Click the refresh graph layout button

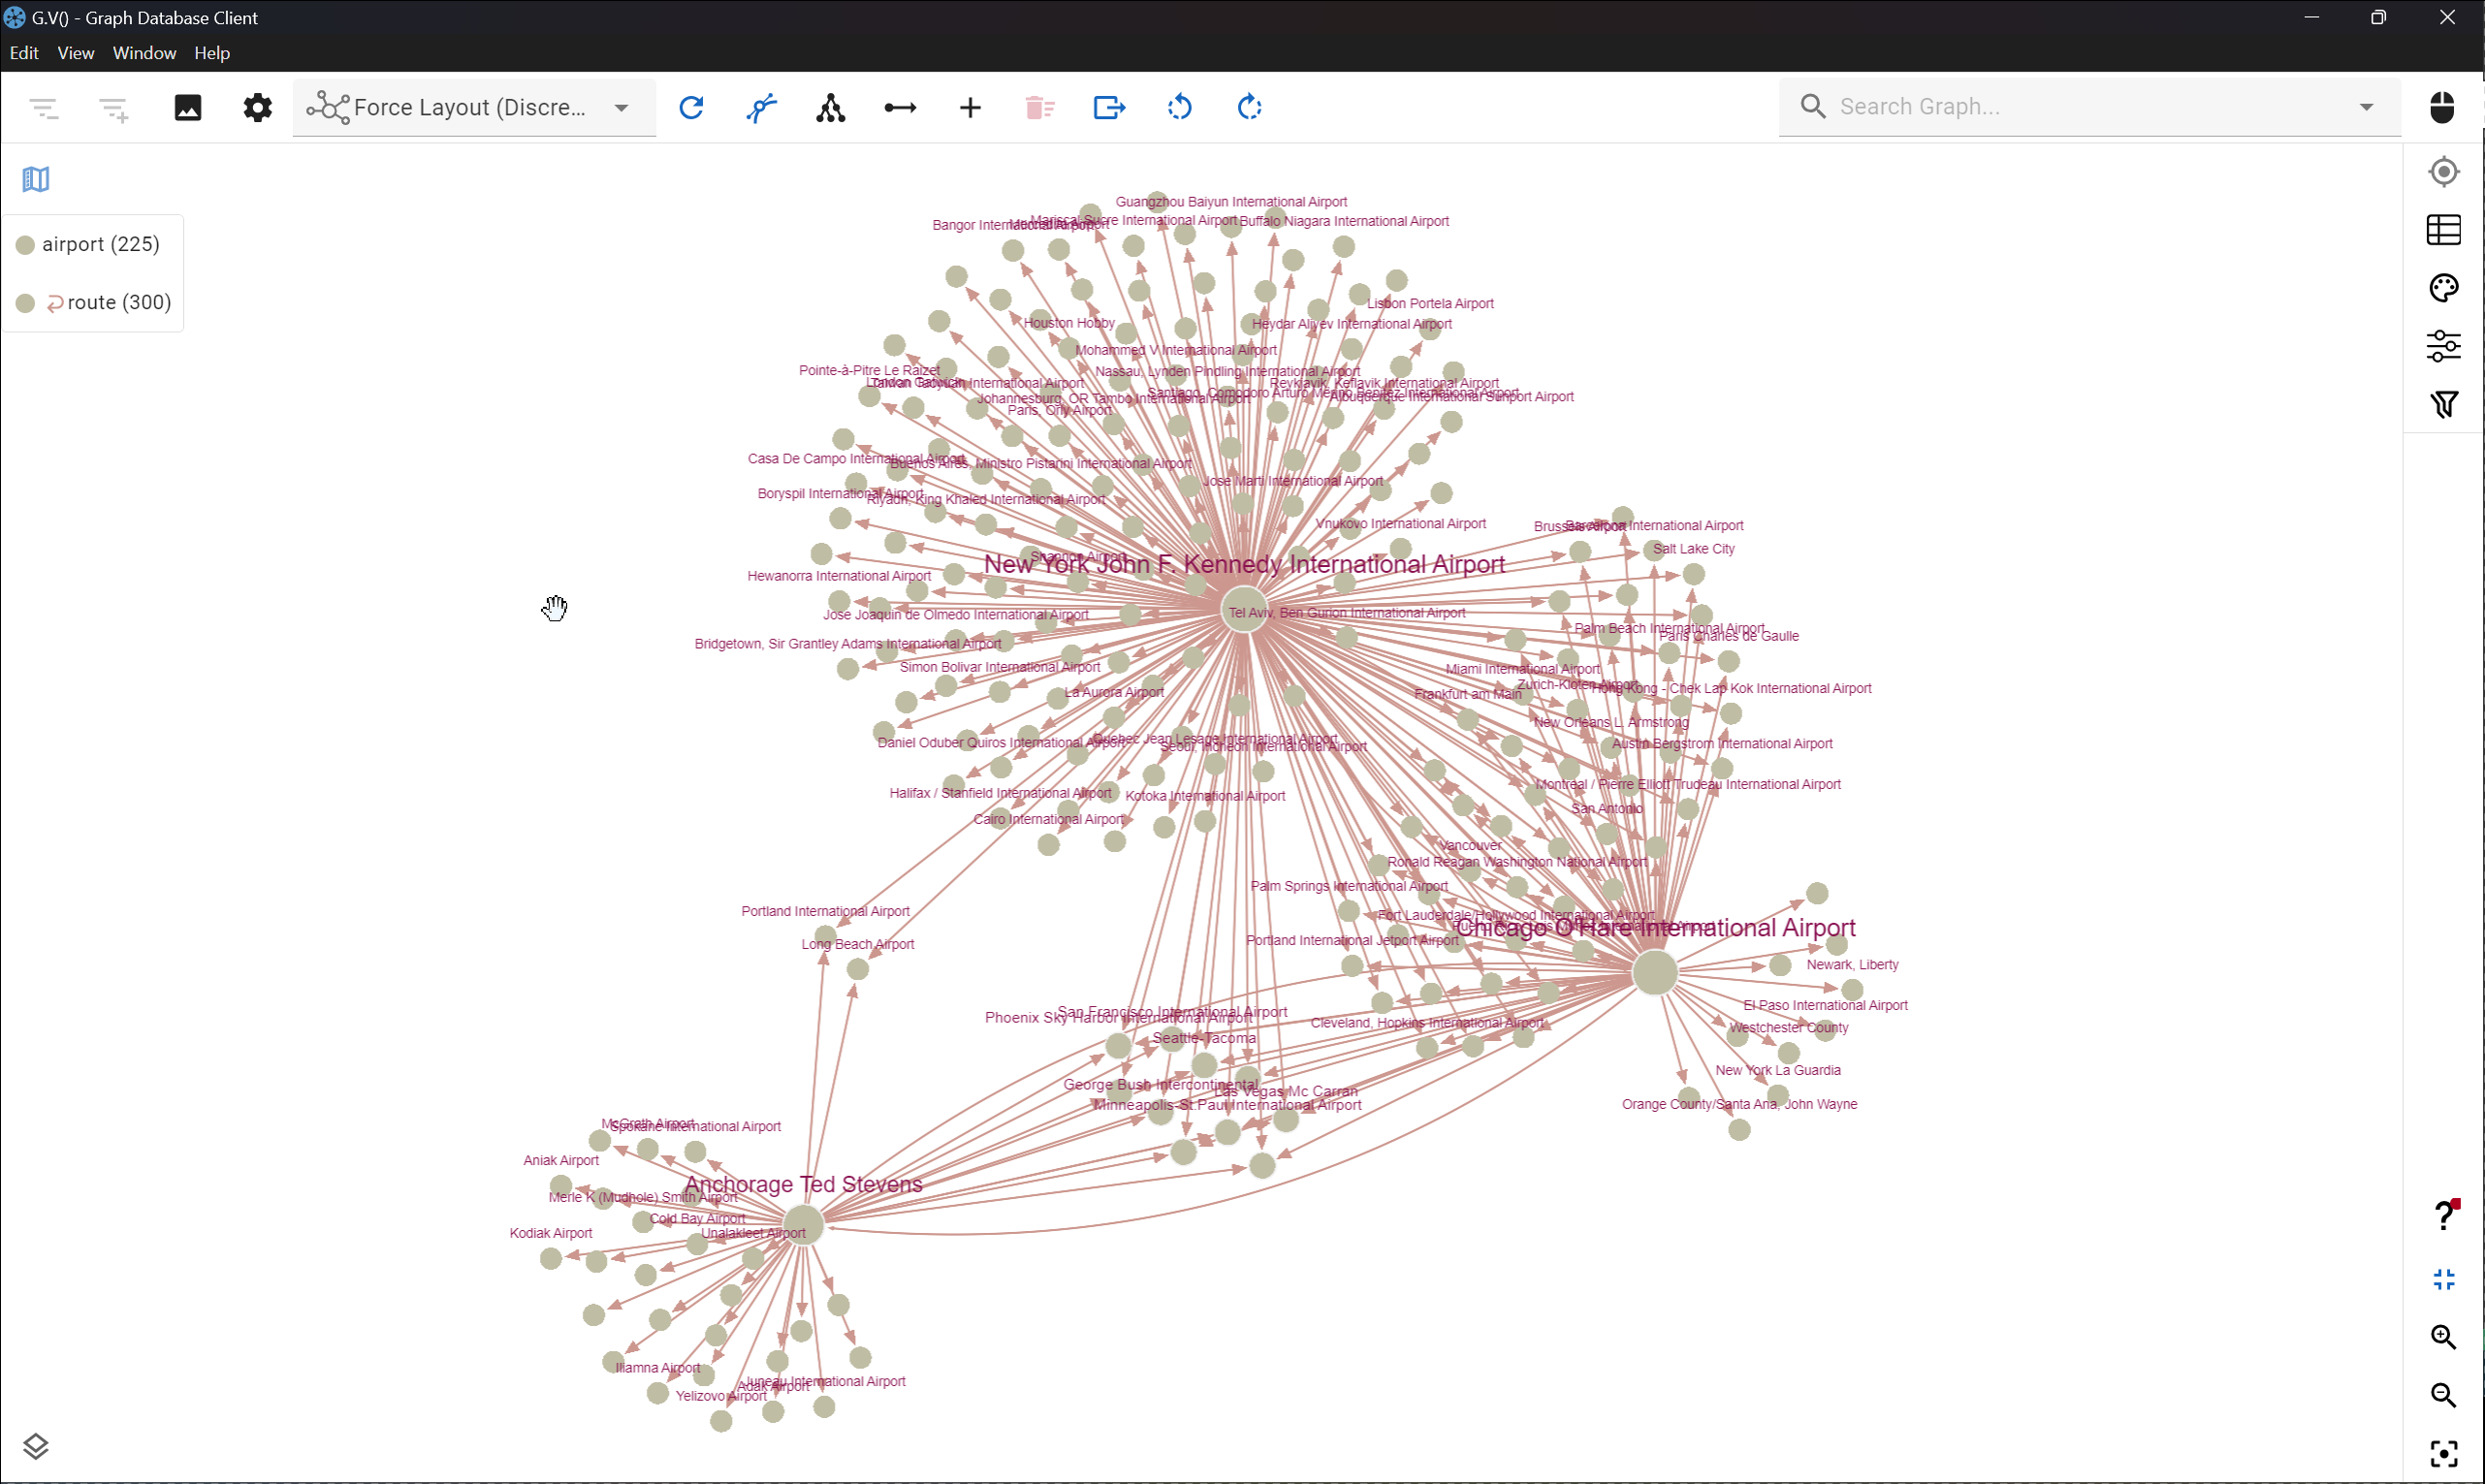pos(690,106)
